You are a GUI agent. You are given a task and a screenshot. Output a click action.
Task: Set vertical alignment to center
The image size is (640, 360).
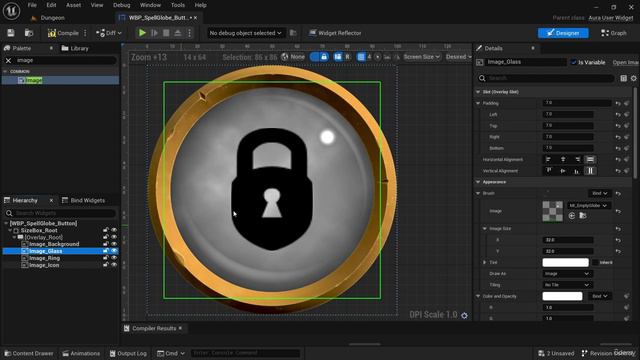563,171
